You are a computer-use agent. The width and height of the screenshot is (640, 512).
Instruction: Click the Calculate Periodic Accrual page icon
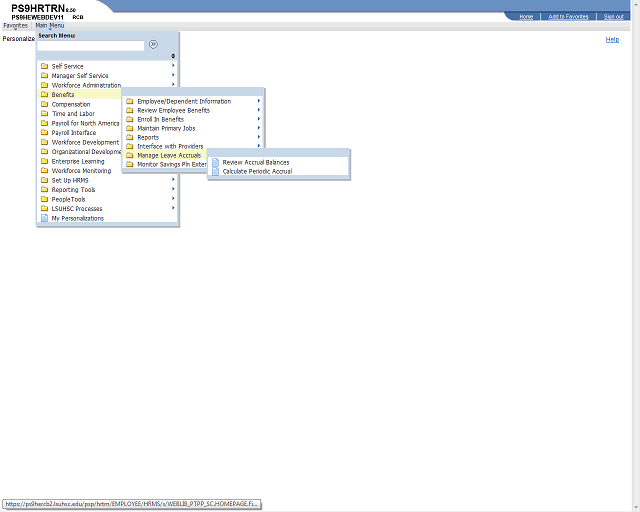216,171
